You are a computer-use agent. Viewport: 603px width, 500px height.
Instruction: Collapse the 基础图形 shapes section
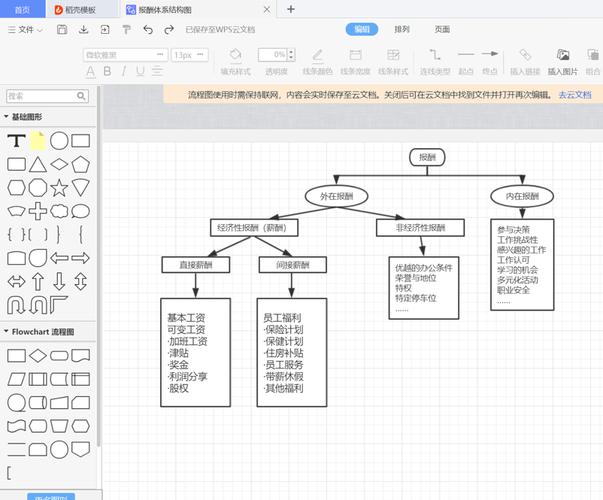click(6, 117)
